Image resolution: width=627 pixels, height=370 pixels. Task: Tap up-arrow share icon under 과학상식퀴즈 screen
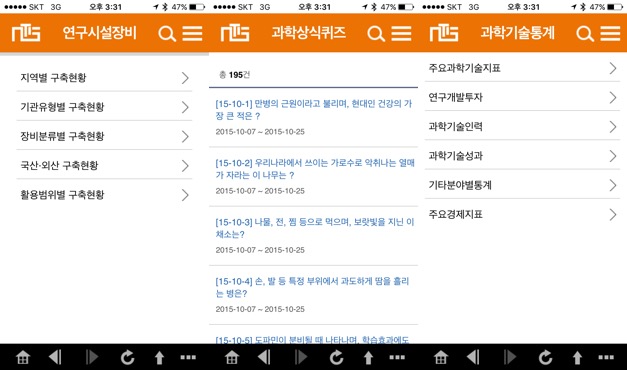[x=368, y=358]
